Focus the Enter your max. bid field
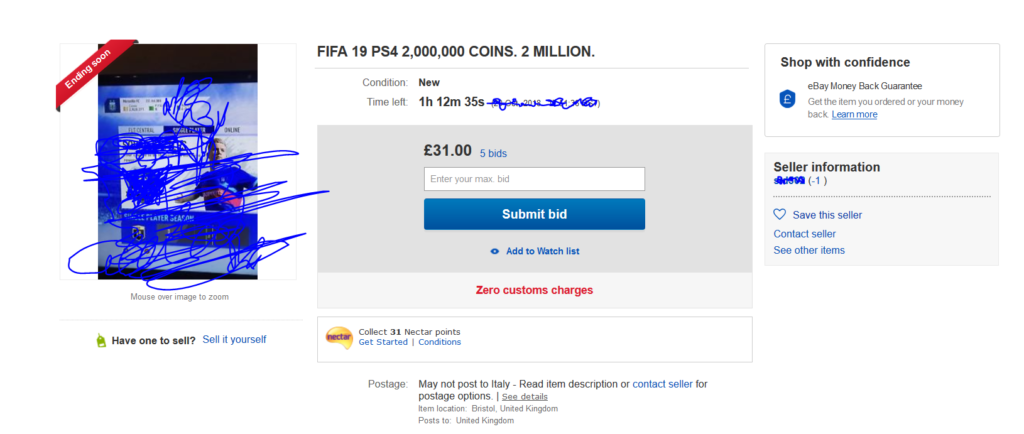This screenshot has height=434, width=1024. 534,179
